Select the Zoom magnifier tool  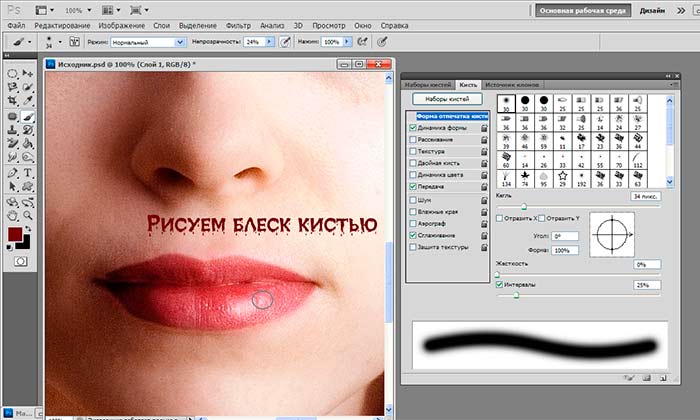tap(28, 216)
